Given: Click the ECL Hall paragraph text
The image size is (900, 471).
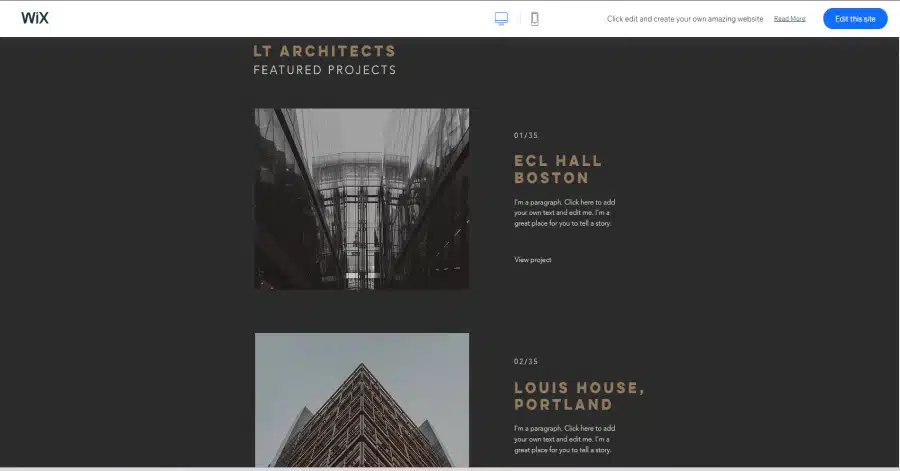Looking at the screenshot, I should [565, 213].
